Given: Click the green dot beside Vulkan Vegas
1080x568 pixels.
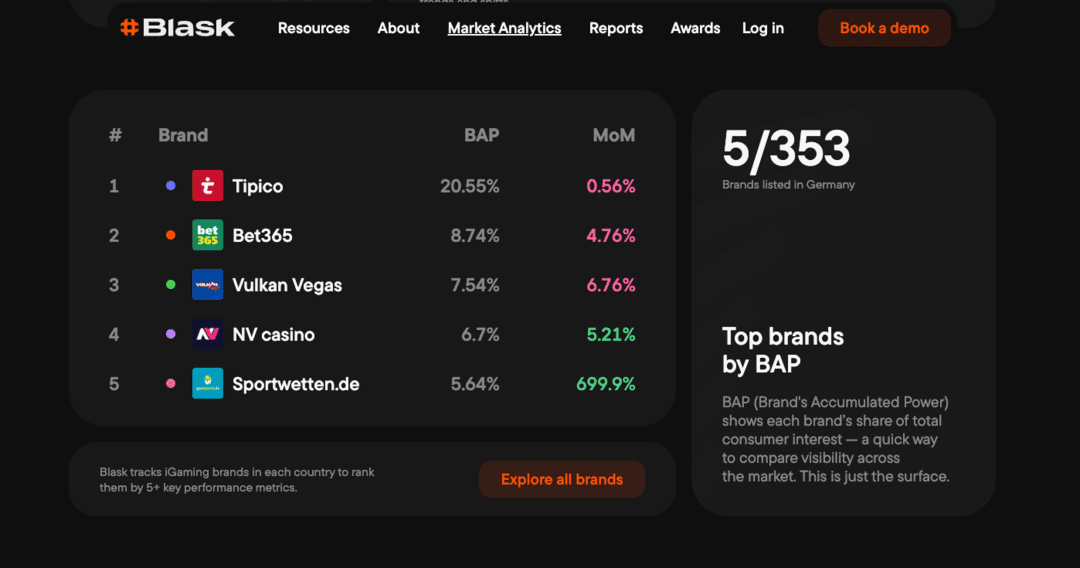Looking at the screenshot, I should (x=171, y=285).
